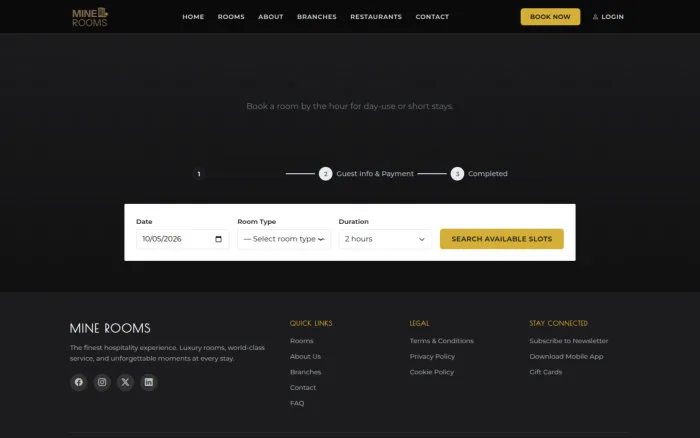This screenshot has width=700, height=438.
Task: Open Rooms in the top navigation
Action: coord(231,17)
